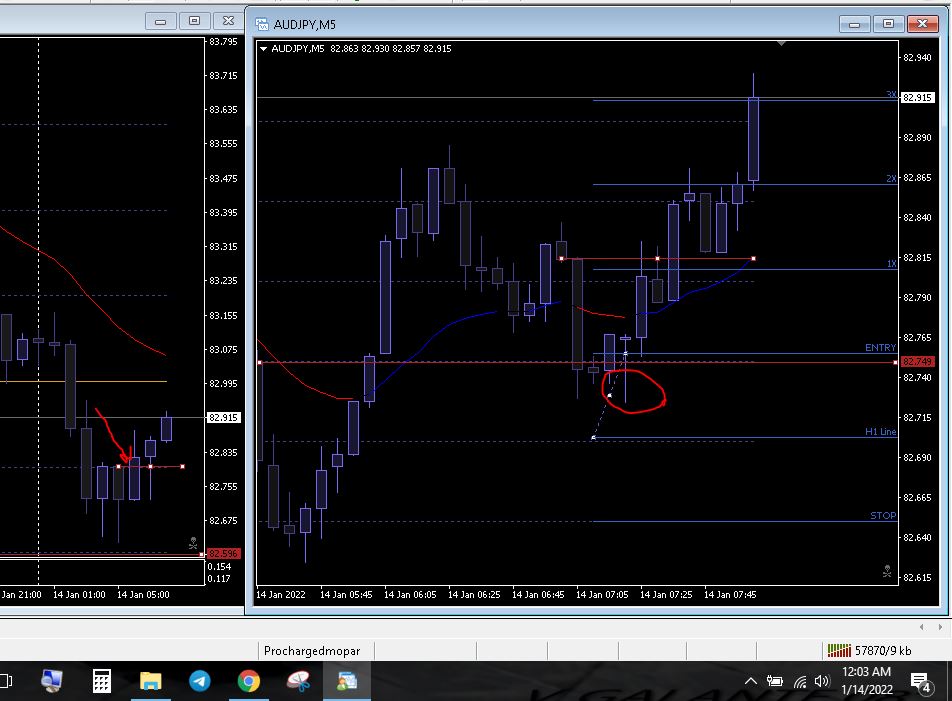Select middle handle of 82.815 red trendline
952x701 pixels.
[658, 259]
